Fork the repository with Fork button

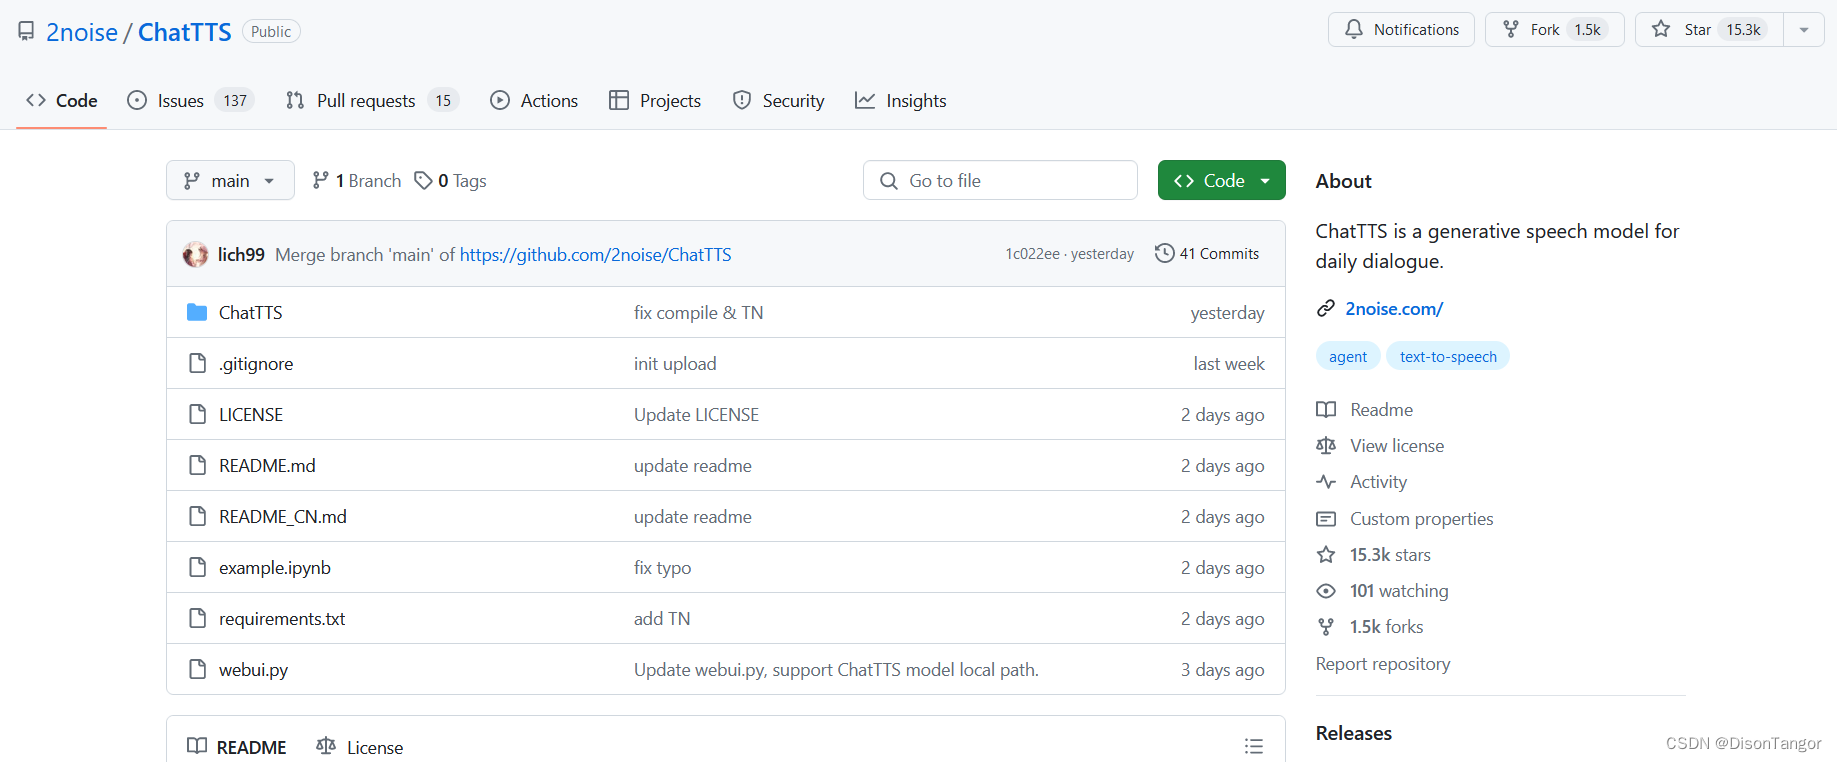coord(1554,30)
